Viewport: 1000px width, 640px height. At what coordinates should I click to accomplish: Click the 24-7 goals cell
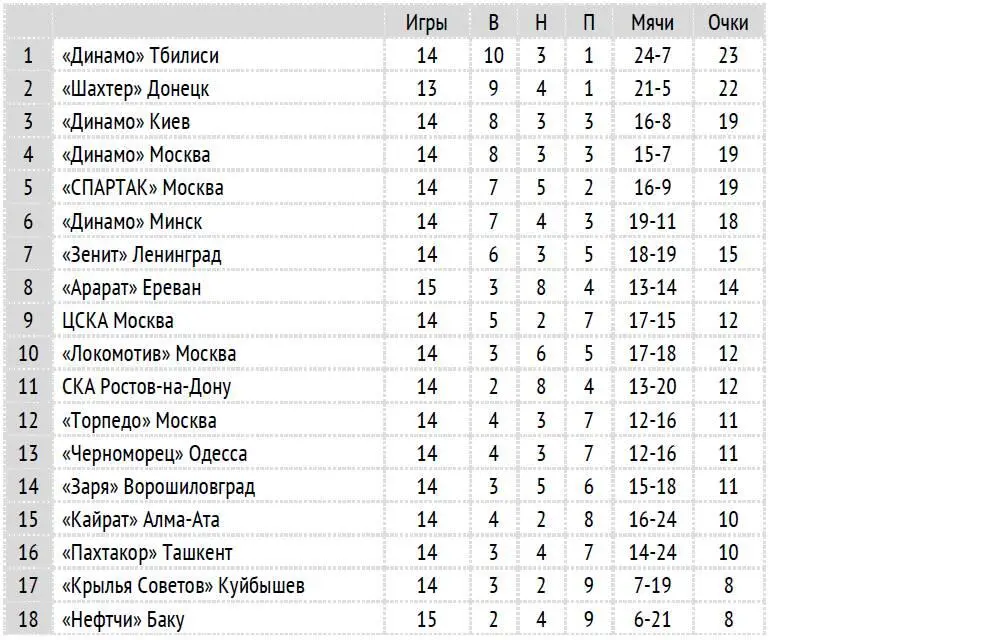tap(652, 56)
